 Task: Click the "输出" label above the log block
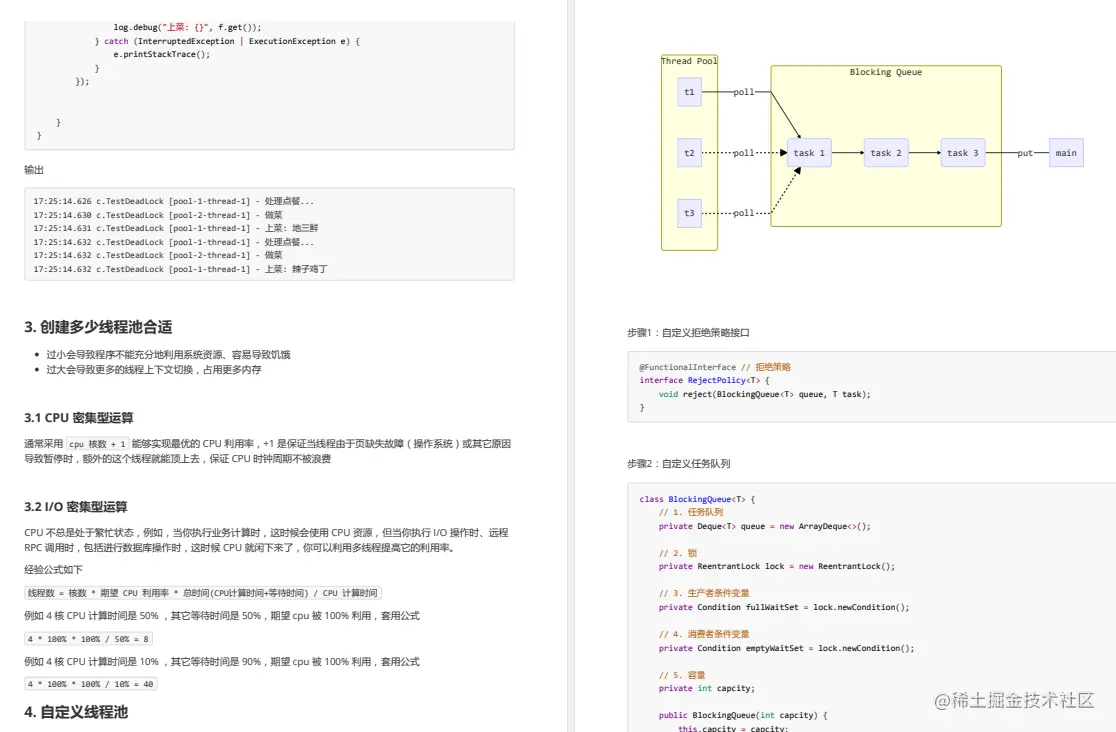click(33, 169)
